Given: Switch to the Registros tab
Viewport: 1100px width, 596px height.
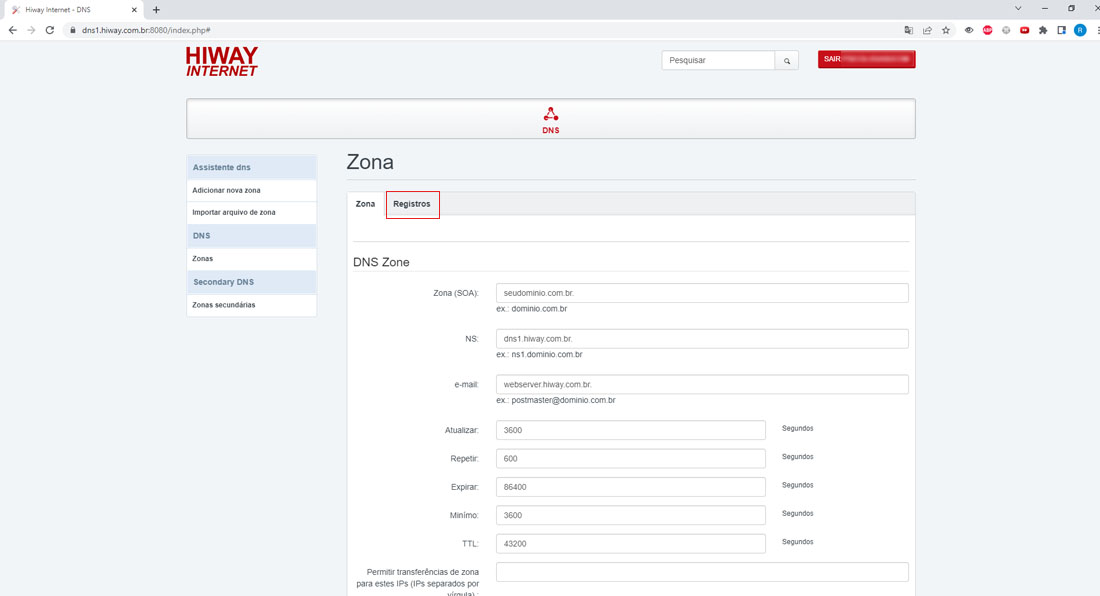Looking at the screenshot, I should click(x=412, y=204).
